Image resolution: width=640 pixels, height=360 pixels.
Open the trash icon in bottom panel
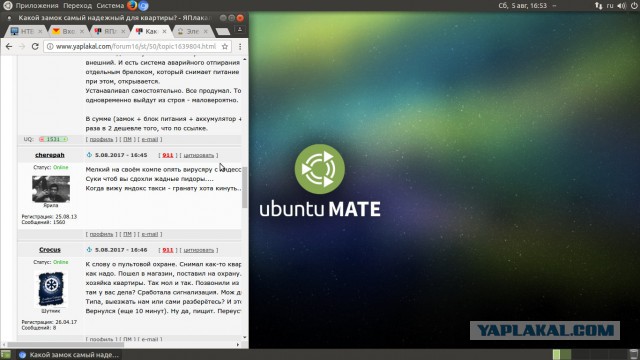633,354
